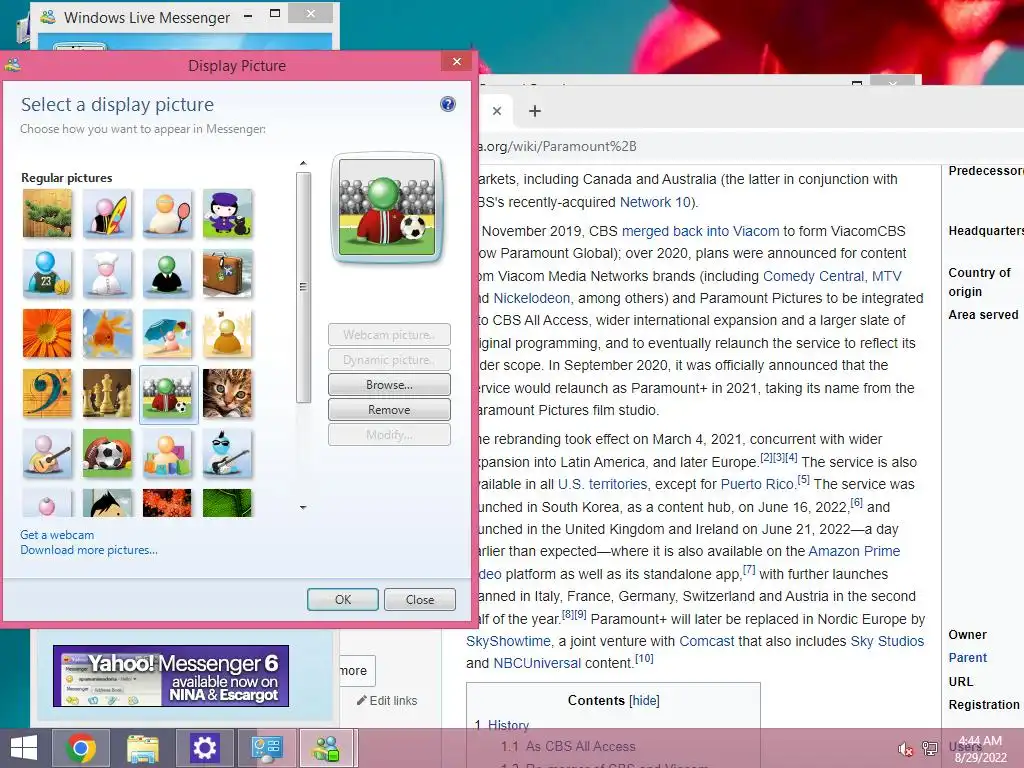Select the brown travel suitcase picture
Viewport: 1024px width, 768px height.
[x=227, y=274]
